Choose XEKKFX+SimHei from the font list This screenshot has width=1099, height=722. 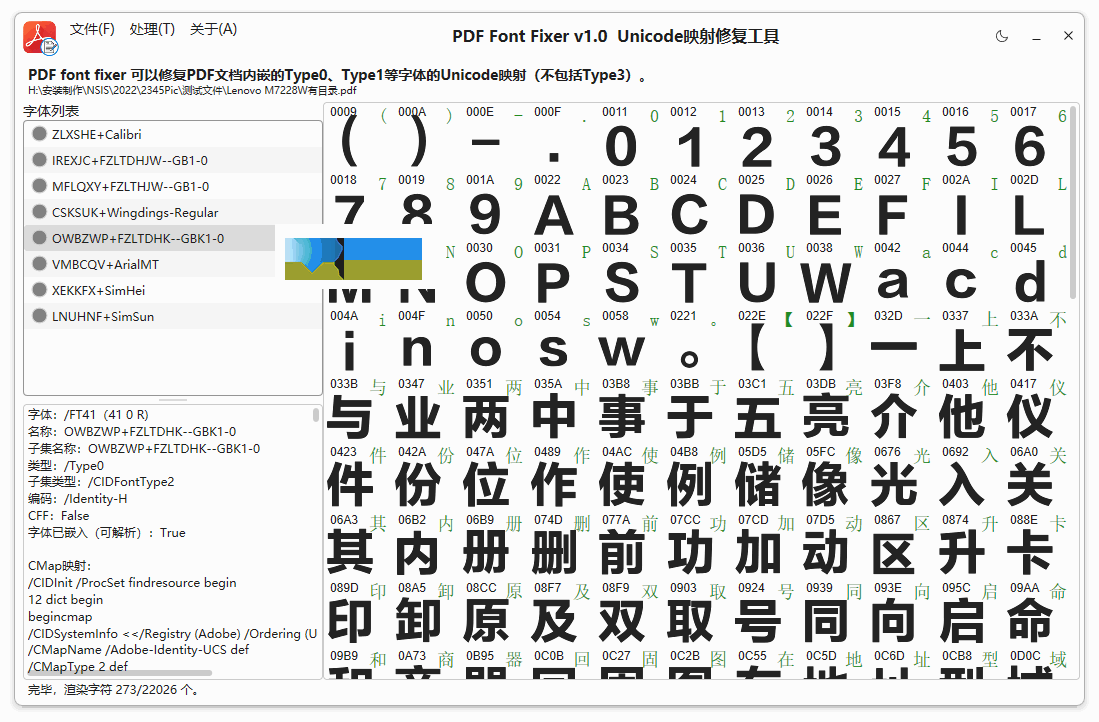(x=103, y=290)
